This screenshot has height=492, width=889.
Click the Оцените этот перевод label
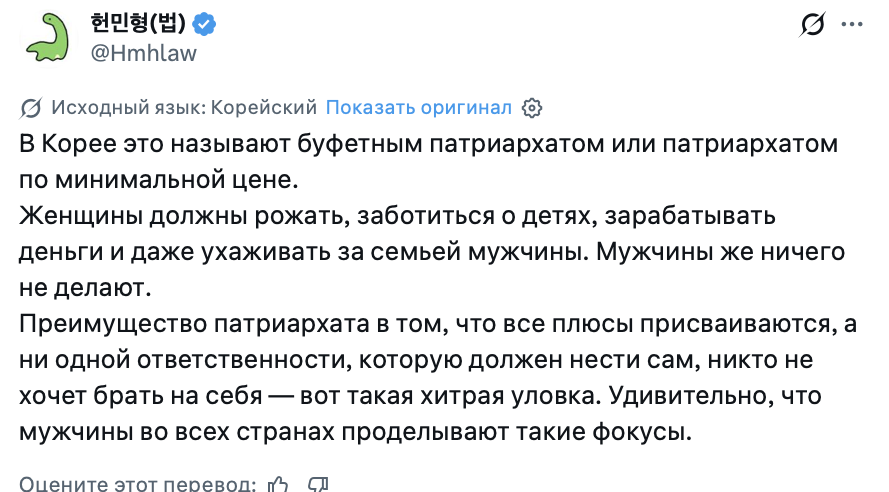tap(137, 484)
